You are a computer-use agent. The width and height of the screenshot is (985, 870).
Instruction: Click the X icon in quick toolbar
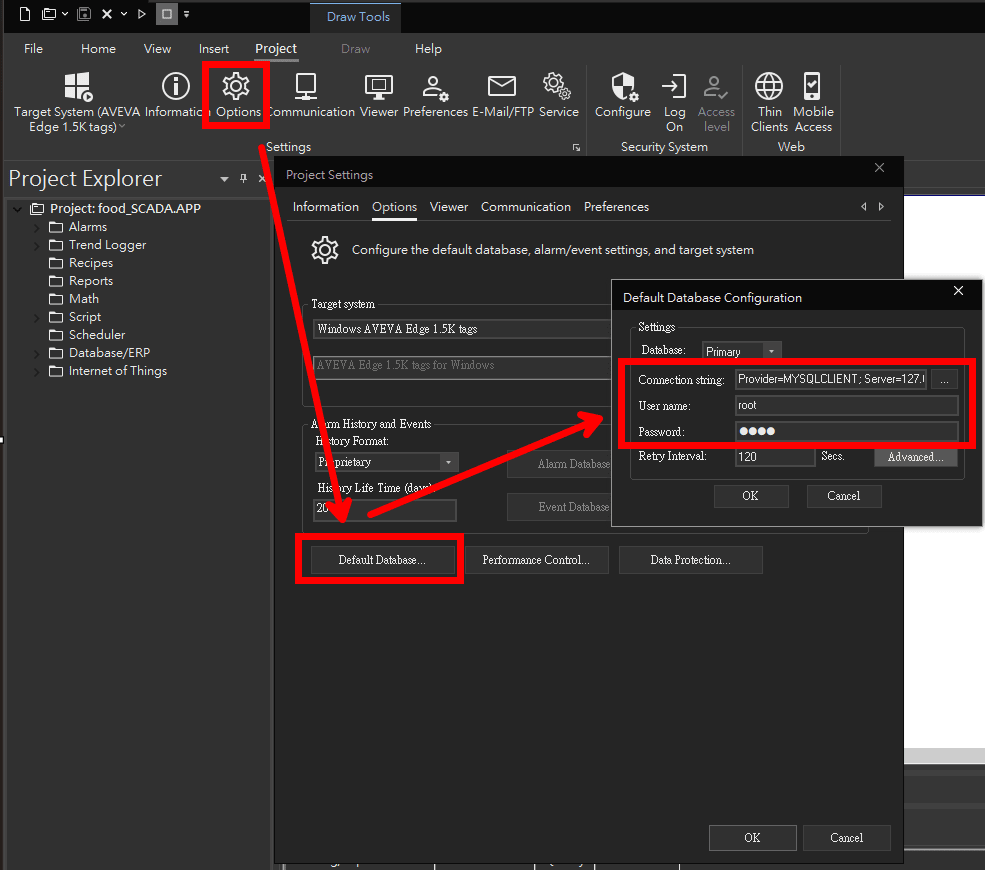click(107, 14)
